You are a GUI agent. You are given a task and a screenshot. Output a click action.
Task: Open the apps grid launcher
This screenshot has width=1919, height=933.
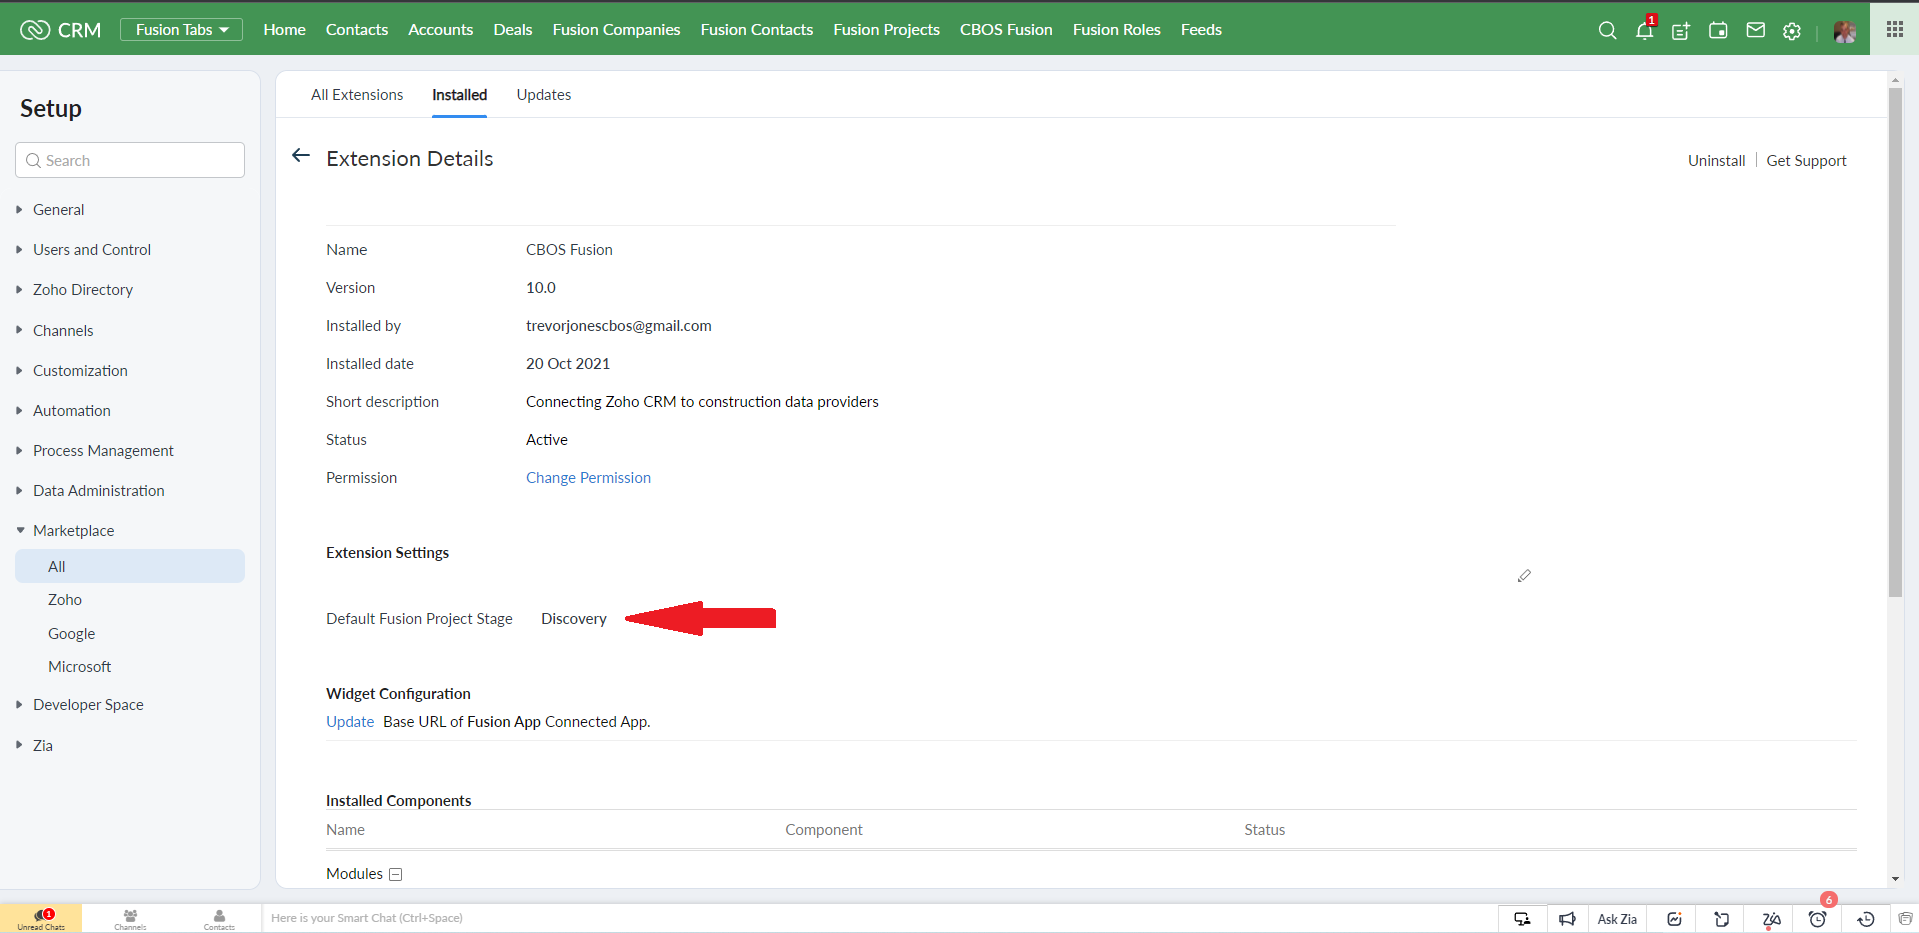(x=1895, y=29)
